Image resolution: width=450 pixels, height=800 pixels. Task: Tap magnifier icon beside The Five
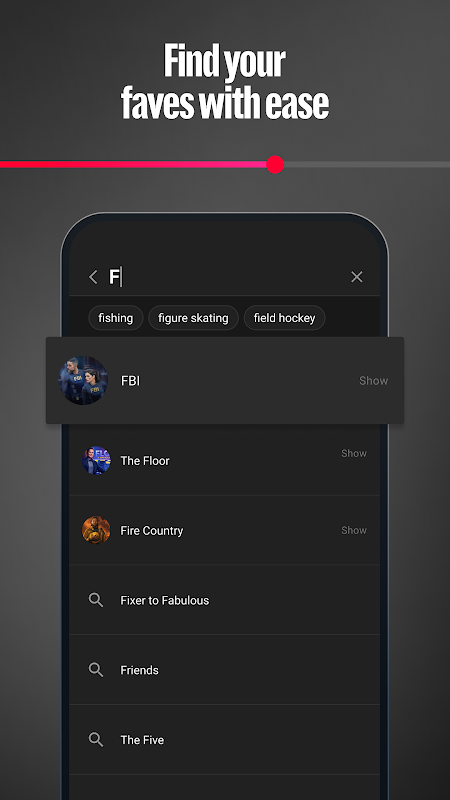point(96,739)
